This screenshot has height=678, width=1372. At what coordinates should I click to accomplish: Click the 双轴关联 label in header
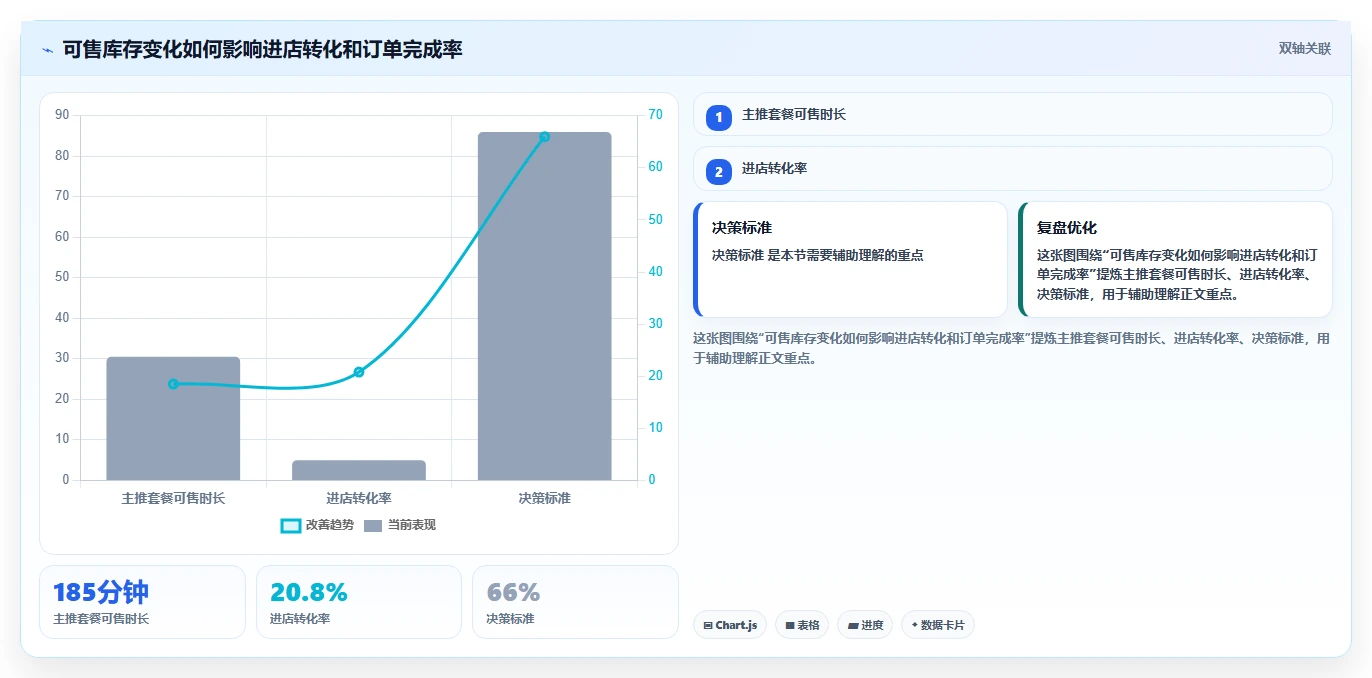point(1304,49)
